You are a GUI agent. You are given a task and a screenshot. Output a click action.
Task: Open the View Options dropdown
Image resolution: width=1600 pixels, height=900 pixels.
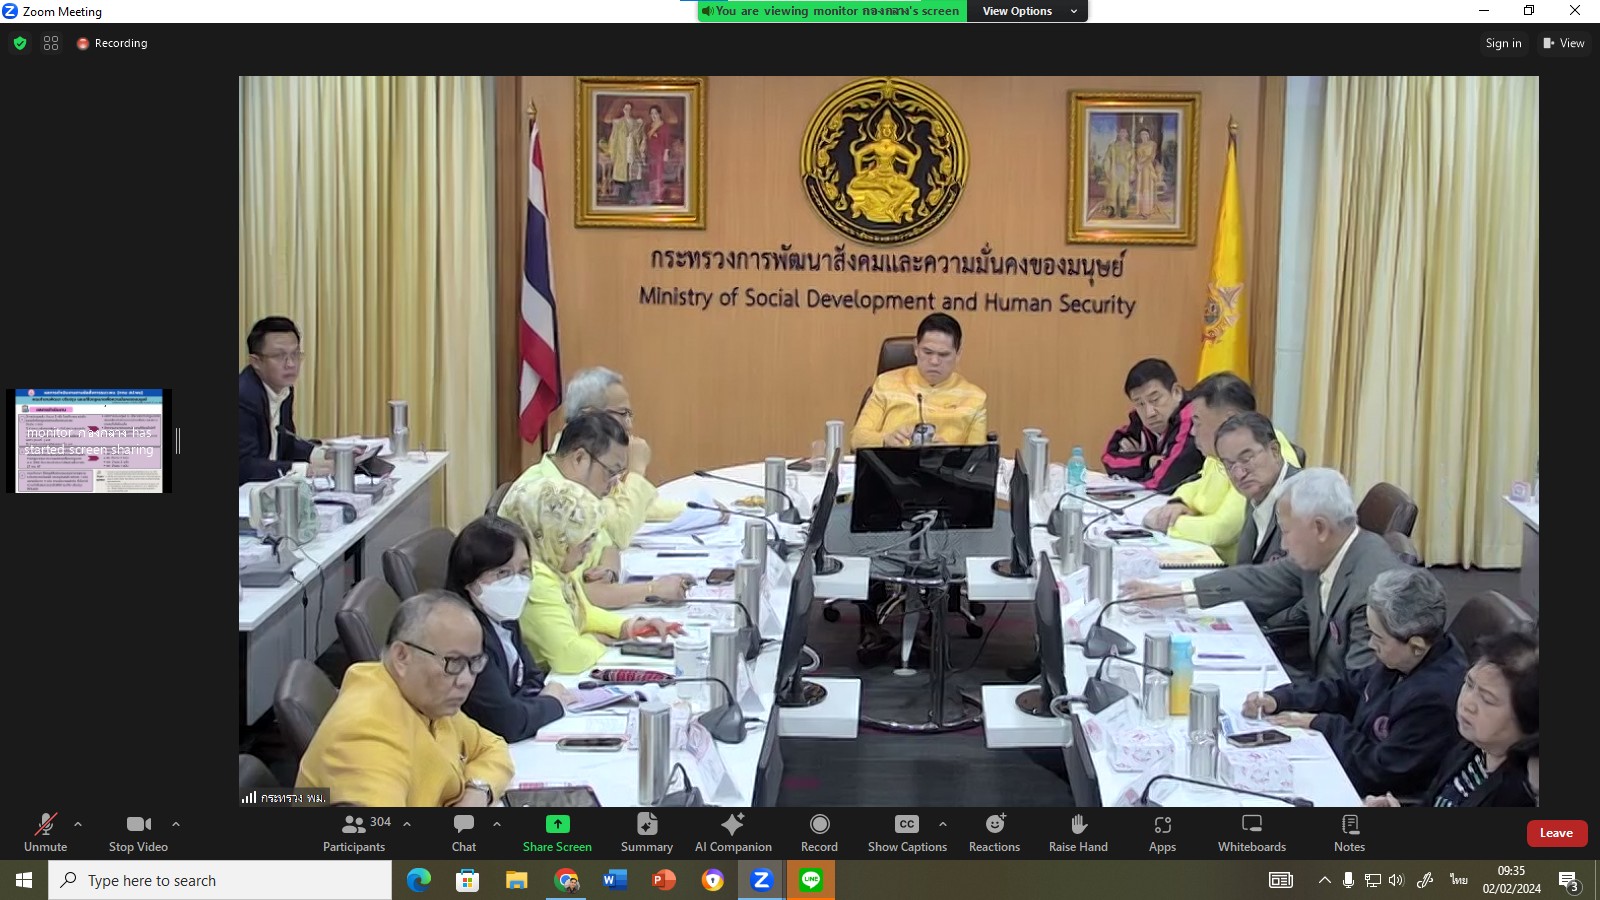[1028, 11]
